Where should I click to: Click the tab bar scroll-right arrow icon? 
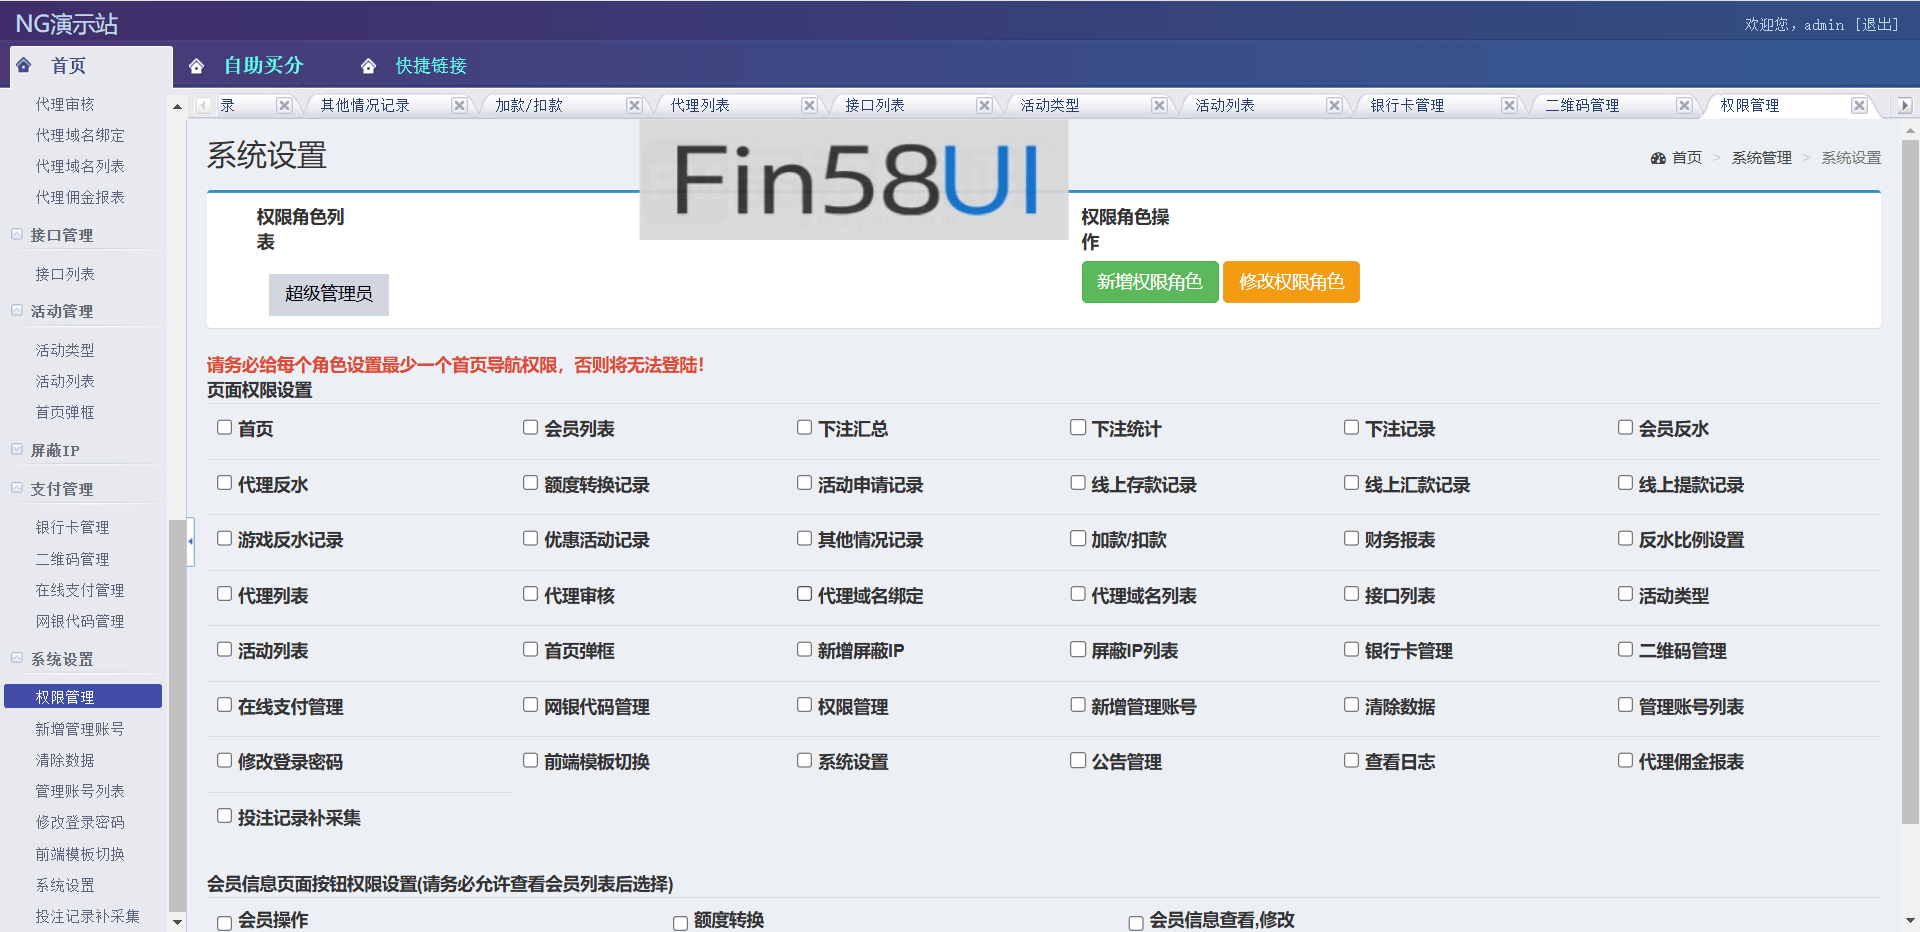[x=1904, y=106]
